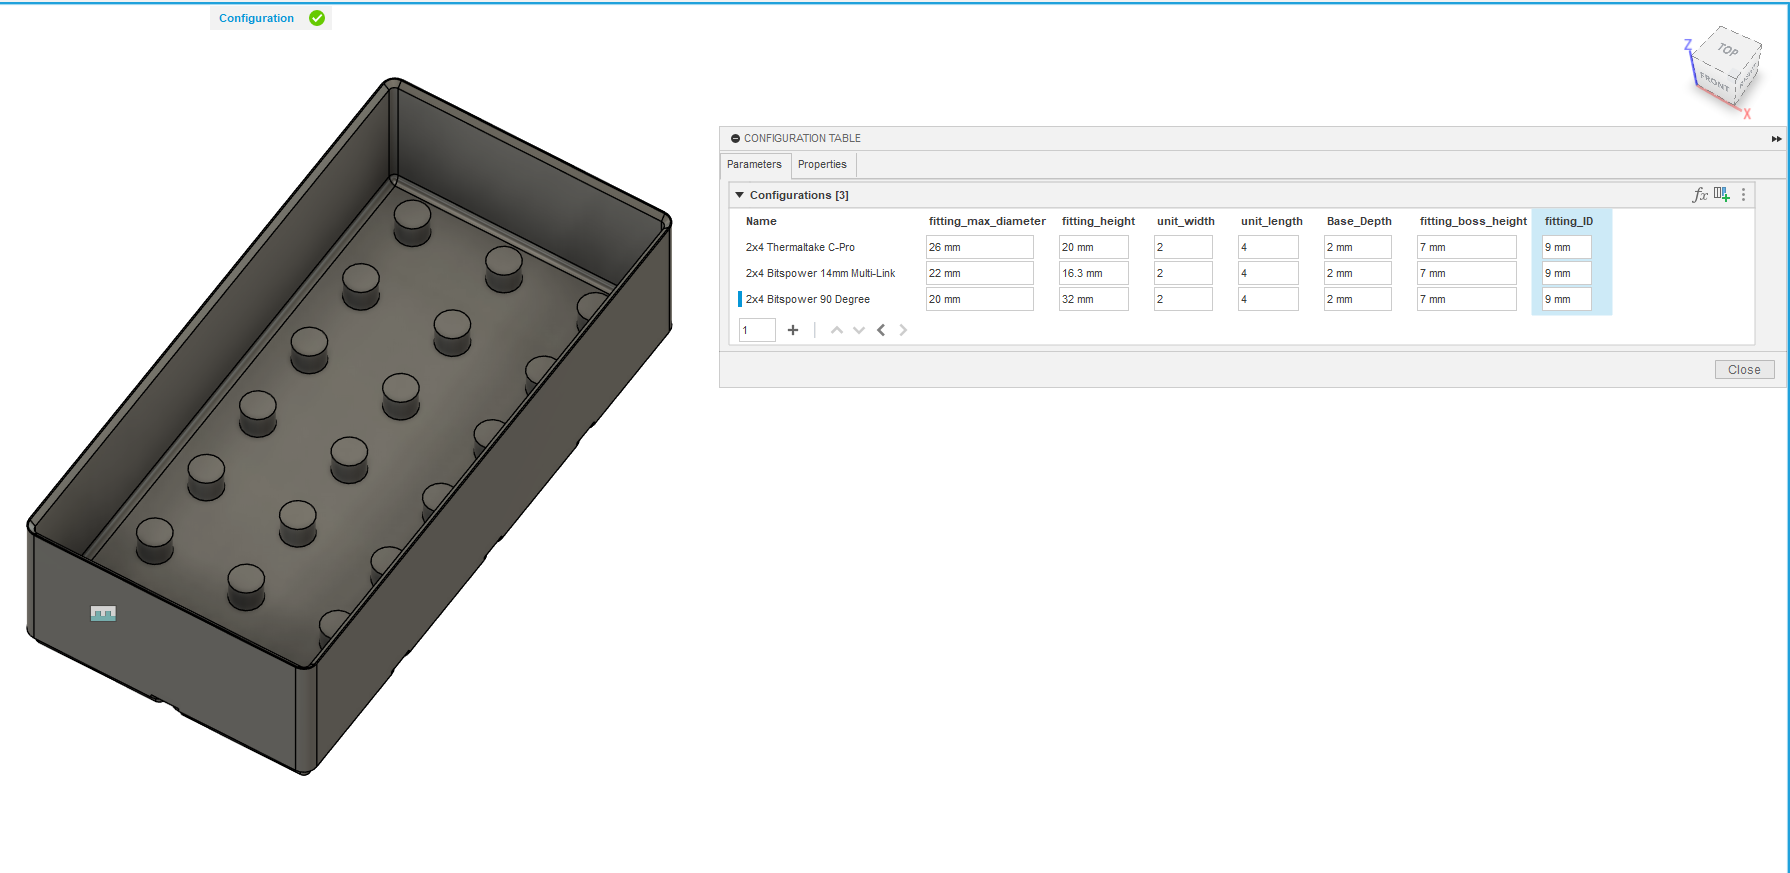The image size is (1790, 873).
Task: Edit Multi-Link fitting_ID 9 mm field
Action: tap(1567, 273)
